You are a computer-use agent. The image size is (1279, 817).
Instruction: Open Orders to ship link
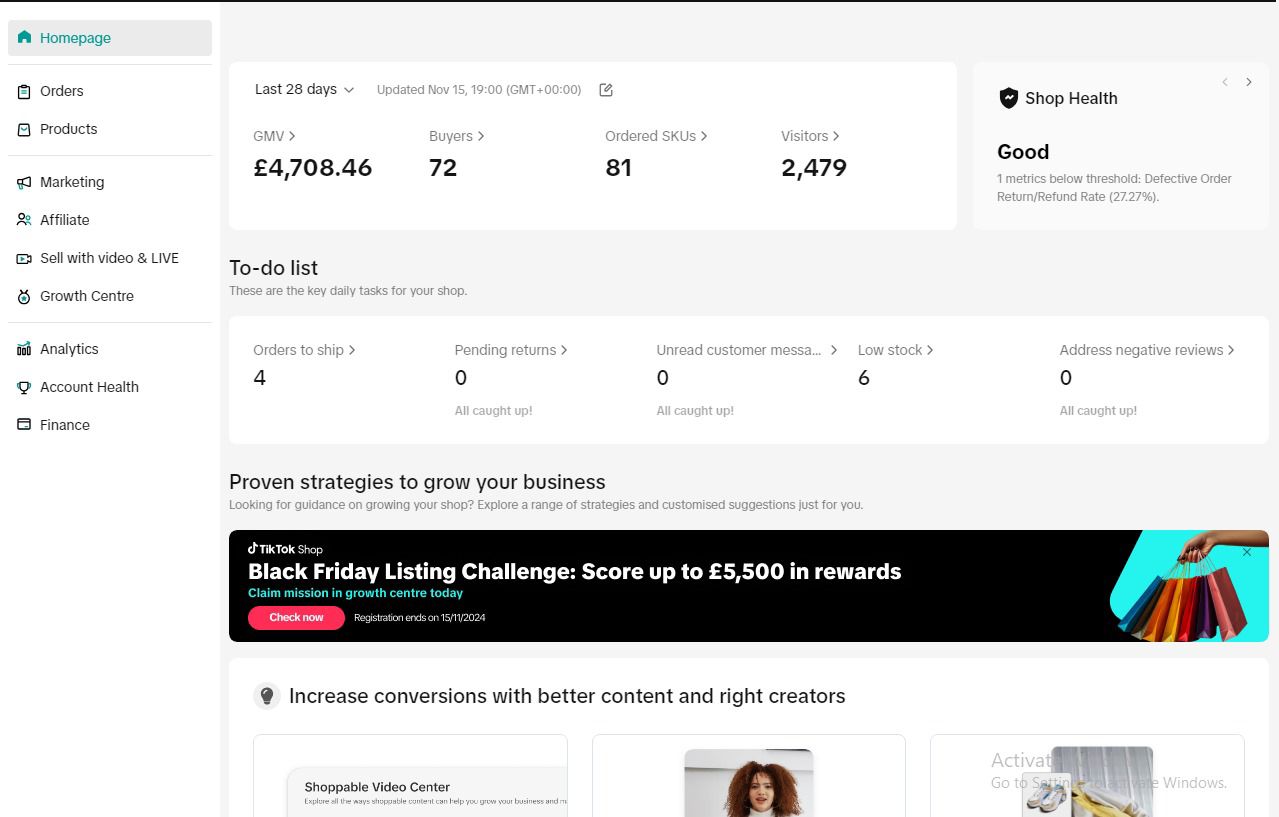click(304, 350)
